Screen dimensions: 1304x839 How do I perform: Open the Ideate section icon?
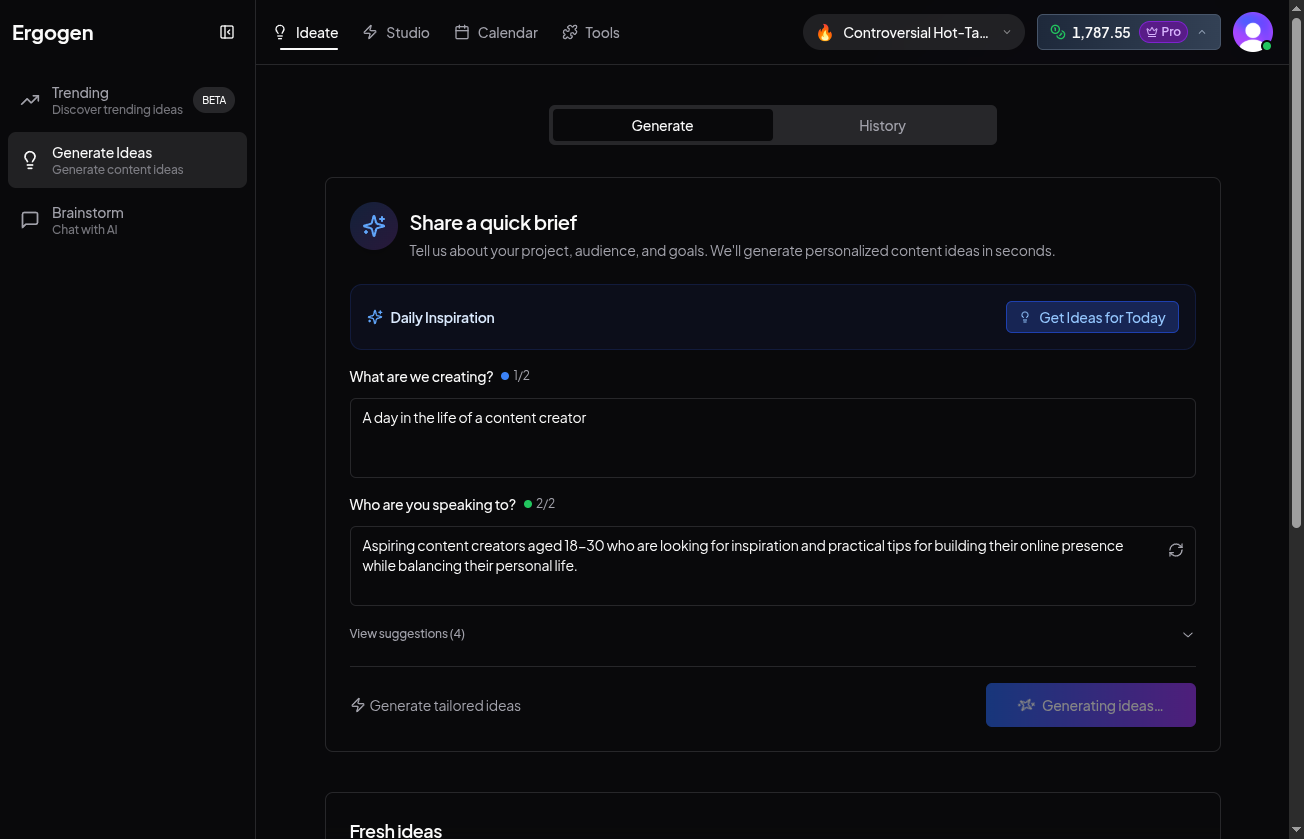pyautogui.click(x=281, y=31)
